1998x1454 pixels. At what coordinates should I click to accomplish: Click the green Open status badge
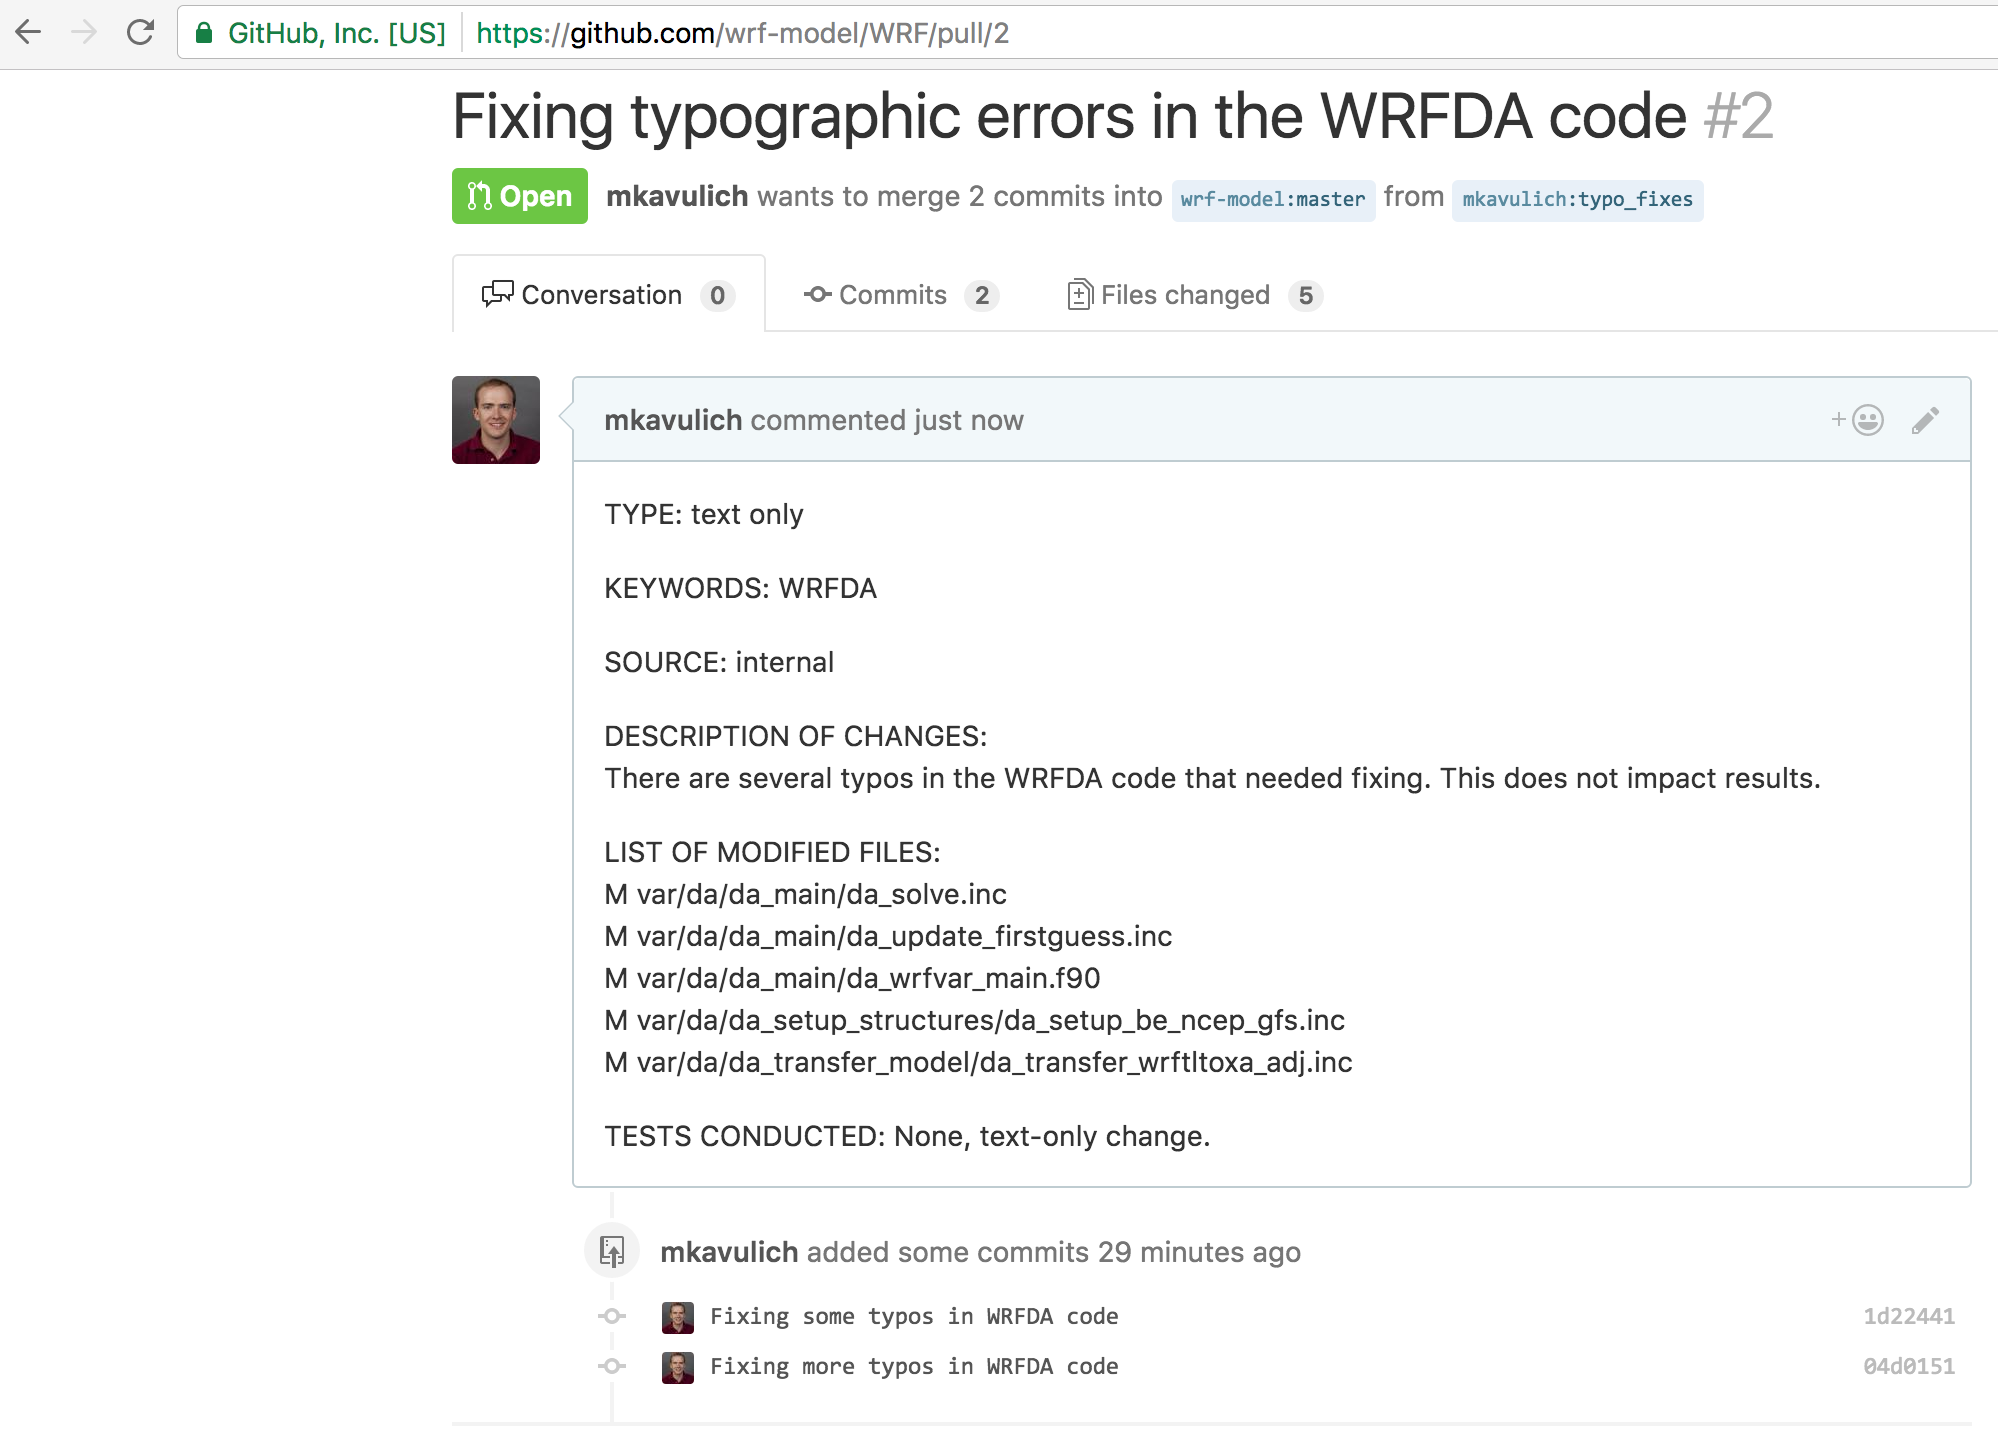[520, 196]
